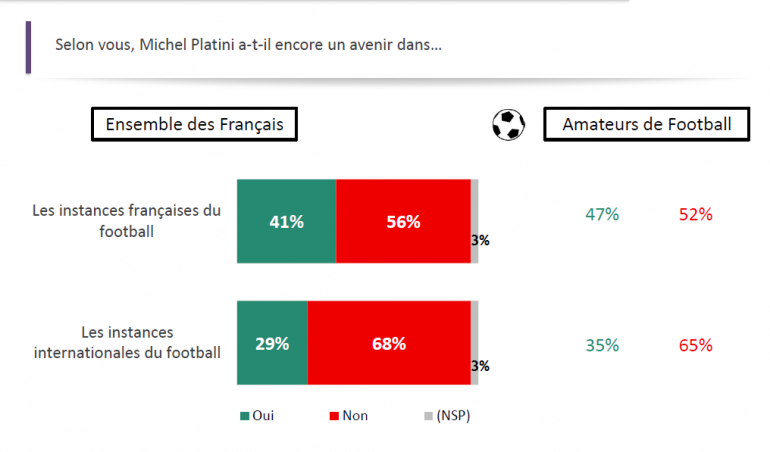770x452 pixels.
Task: Click the "Ensemble des Français" header box
Action: click(x=194, y=124)
